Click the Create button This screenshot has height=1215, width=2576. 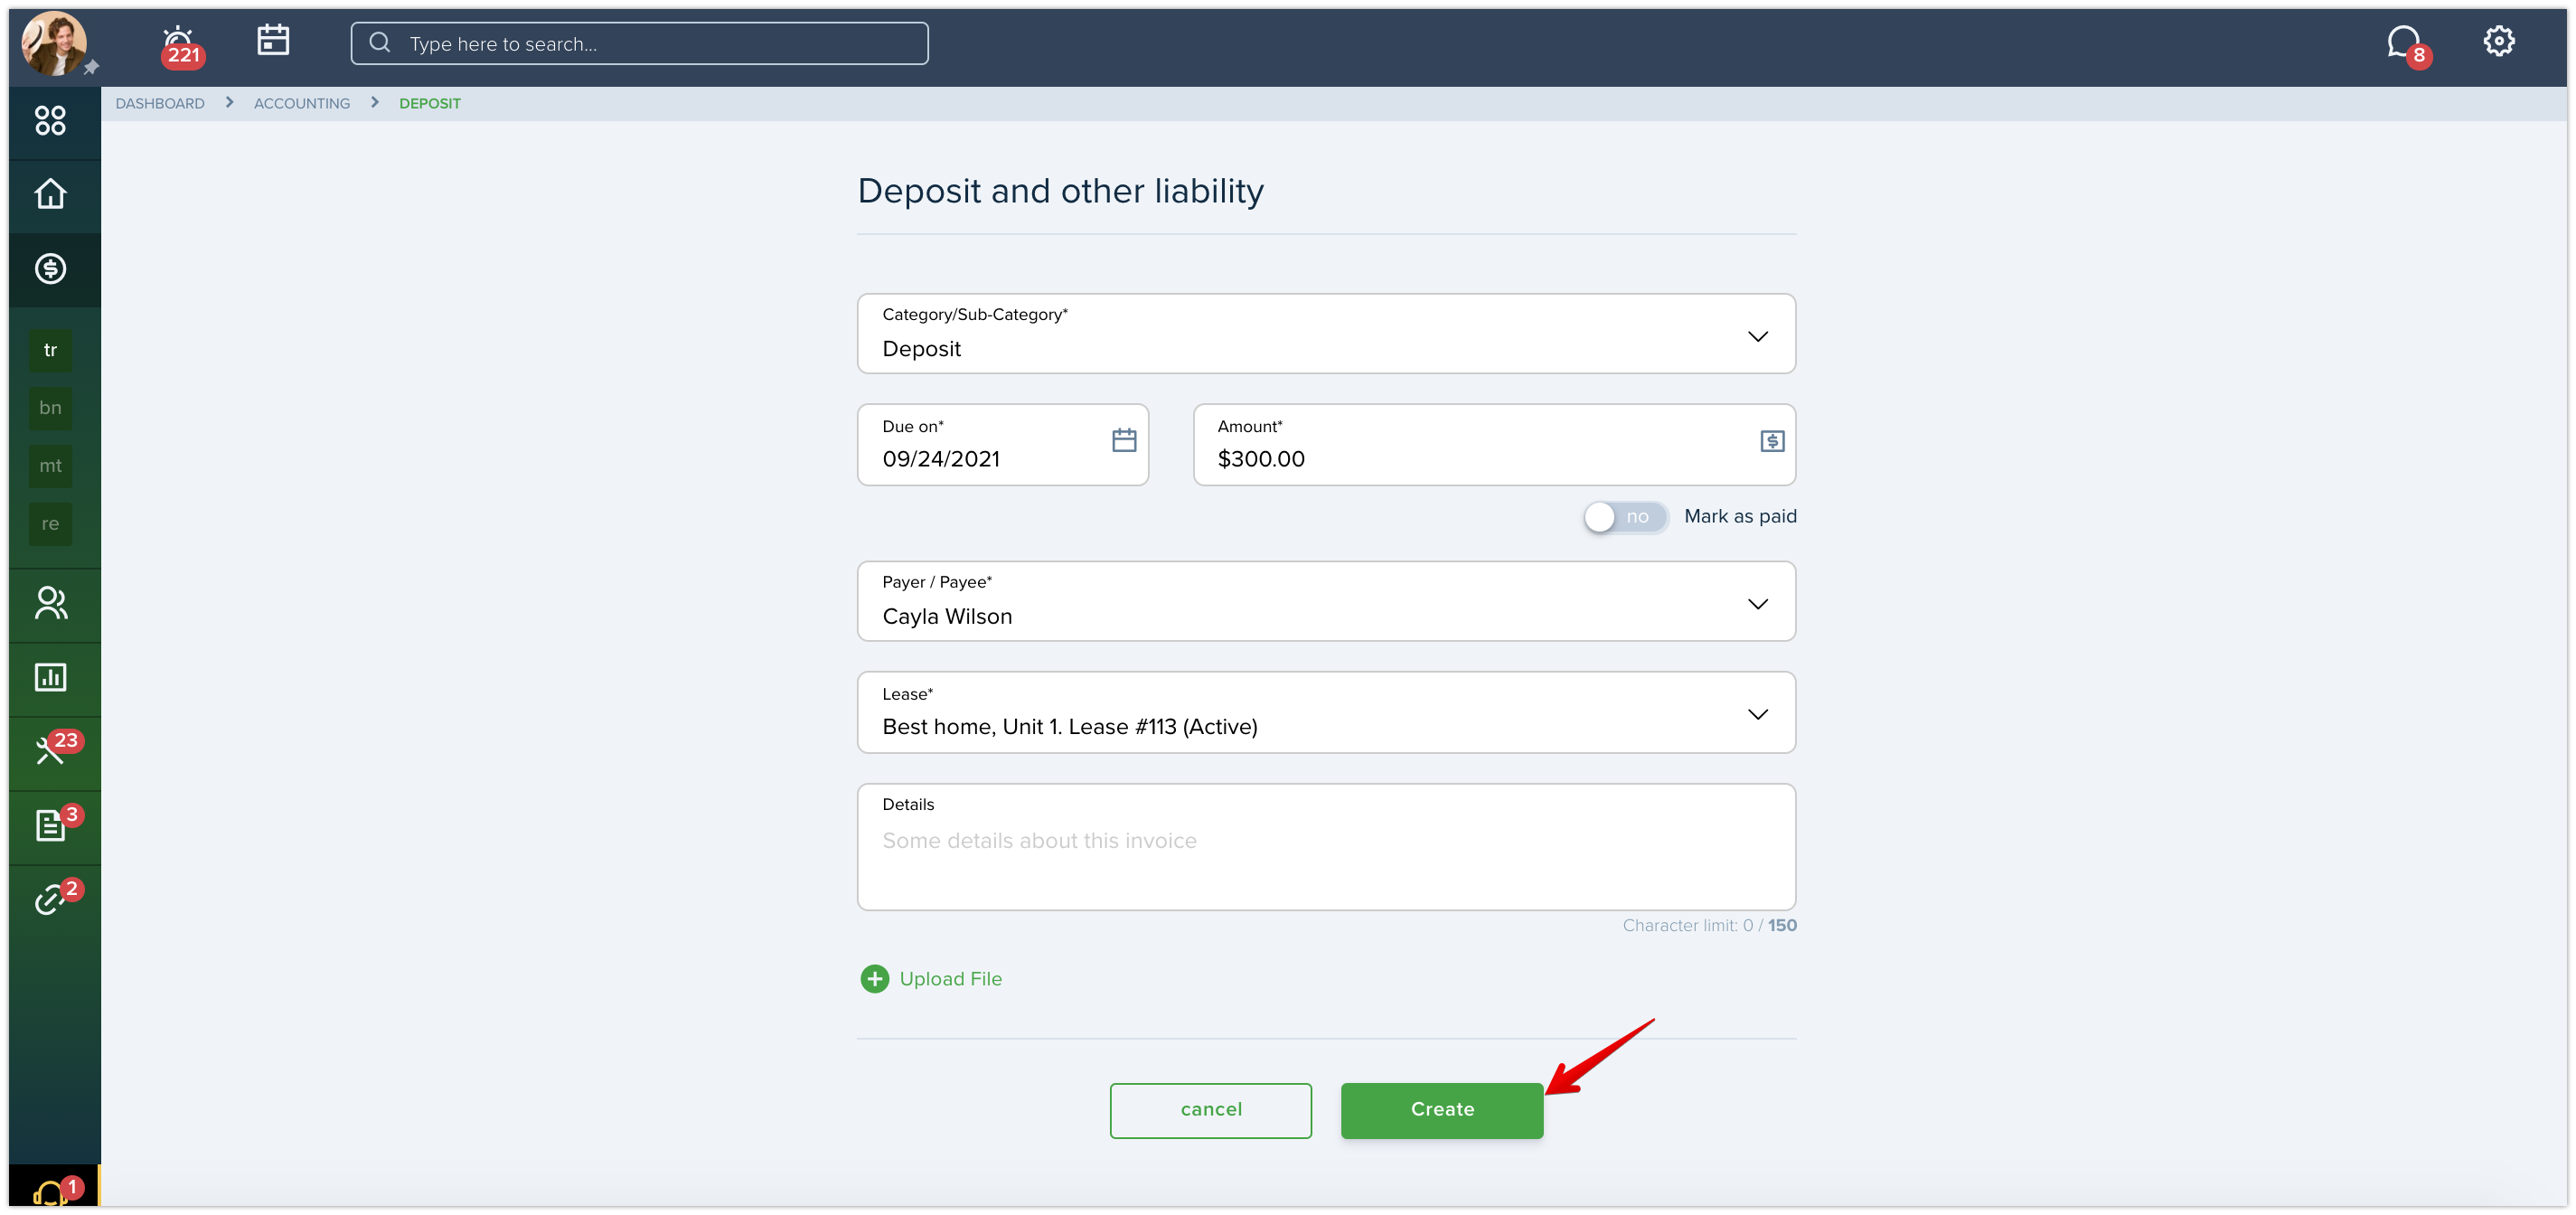(x=1442, y=1110)
